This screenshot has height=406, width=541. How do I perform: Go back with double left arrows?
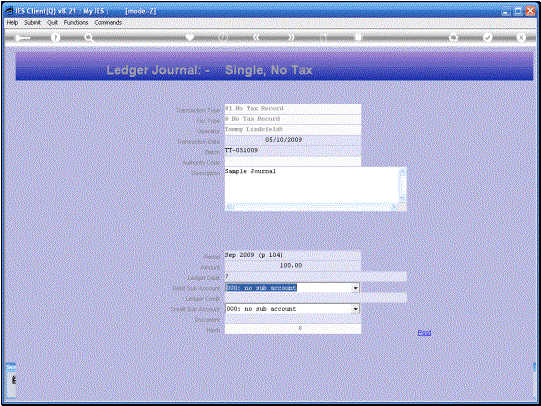click(256, 37)
